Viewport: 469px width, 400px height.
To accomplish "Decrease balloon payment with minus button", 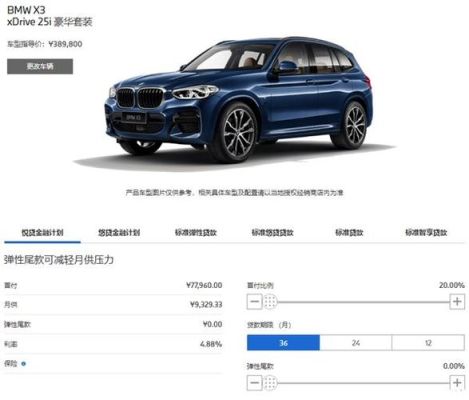I will [x=254, y=383].
